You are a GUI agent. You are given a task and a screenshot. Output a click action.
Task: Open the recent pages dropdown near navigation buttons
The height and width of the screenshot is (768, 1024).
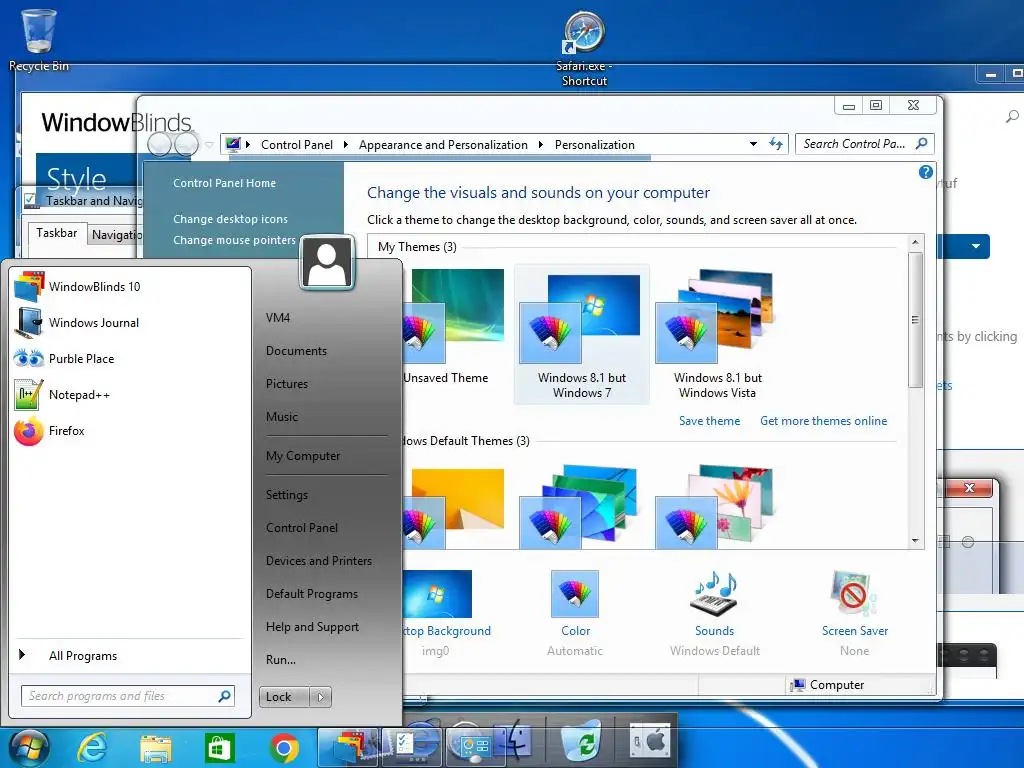point(209,144)
